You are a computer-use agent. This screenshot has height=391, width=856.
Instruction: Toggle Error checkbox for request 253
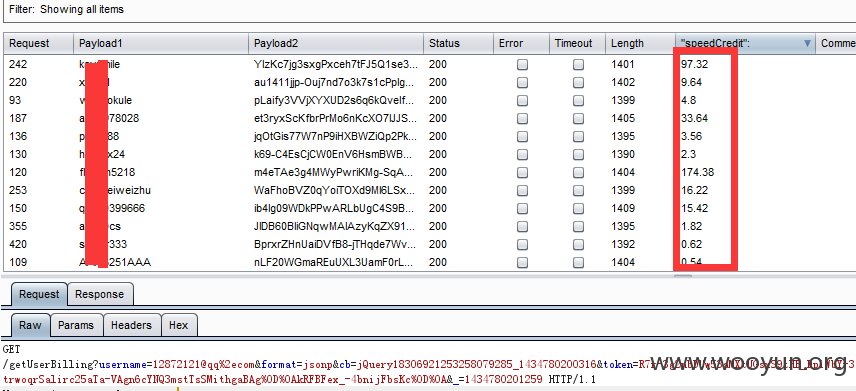(522, 191)
